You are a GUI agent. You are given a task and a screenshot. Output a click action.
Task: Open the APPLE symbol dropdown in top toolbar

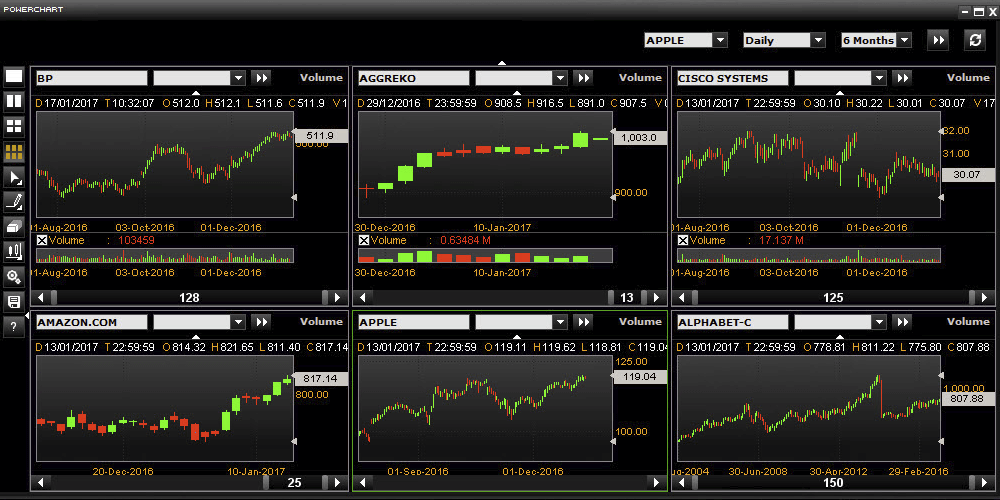(719, 40)
